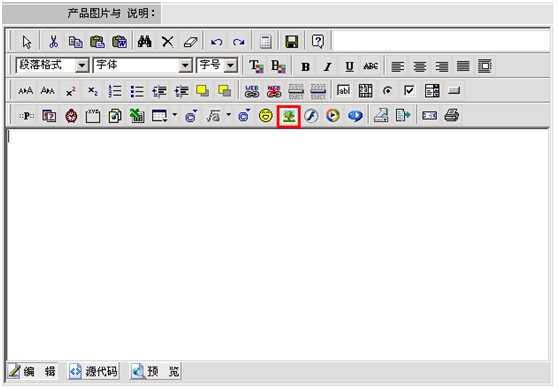Viewport: 558px width, 388px height.
Task: Open the 字体 font dropdown
Action: (x=143, y=65)
